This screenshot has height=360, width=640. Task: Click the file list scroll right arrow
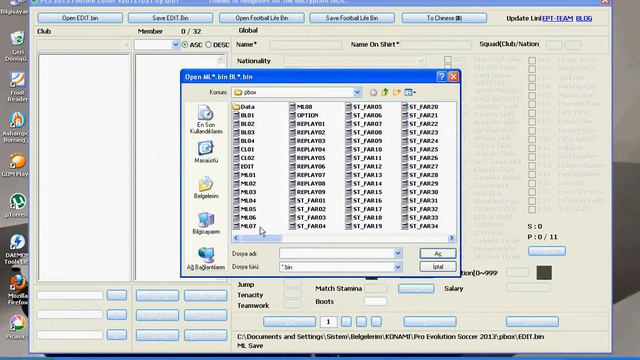pyautogui.click(x=451, y=238)
